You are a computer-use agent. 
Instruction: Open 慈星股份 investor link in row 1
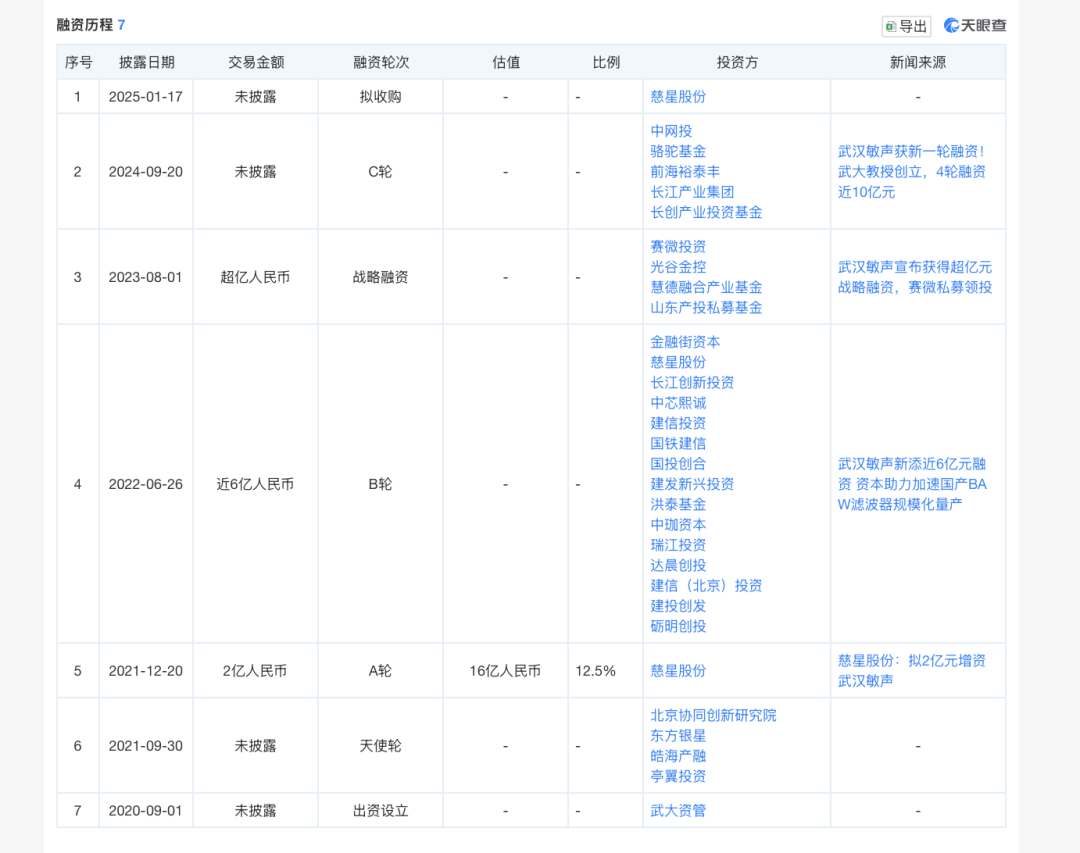(678, 97)
